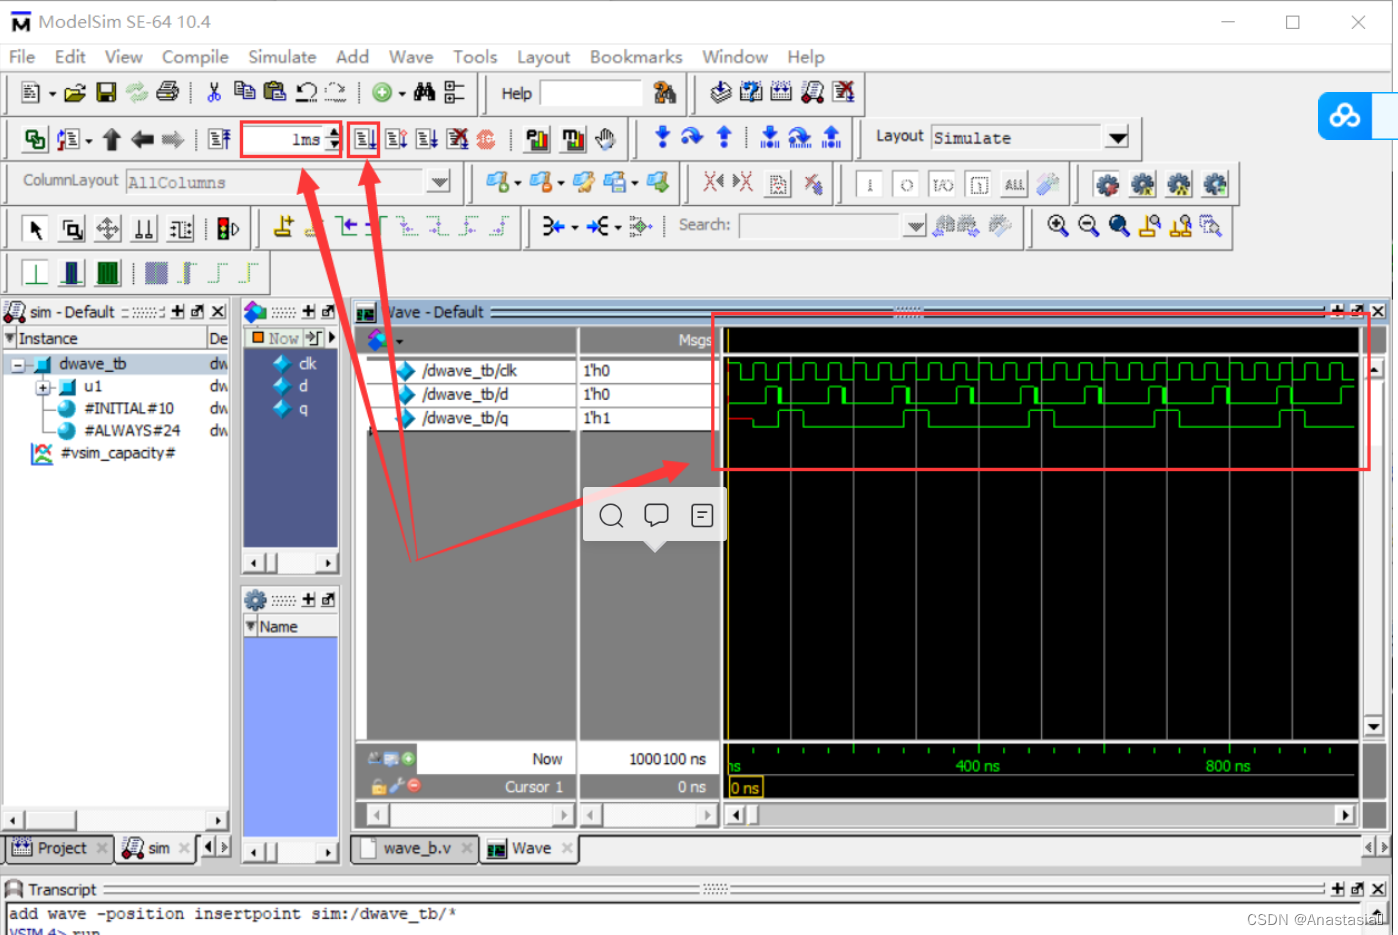
Task: Expand the u1 instance node
Action: 43,387
